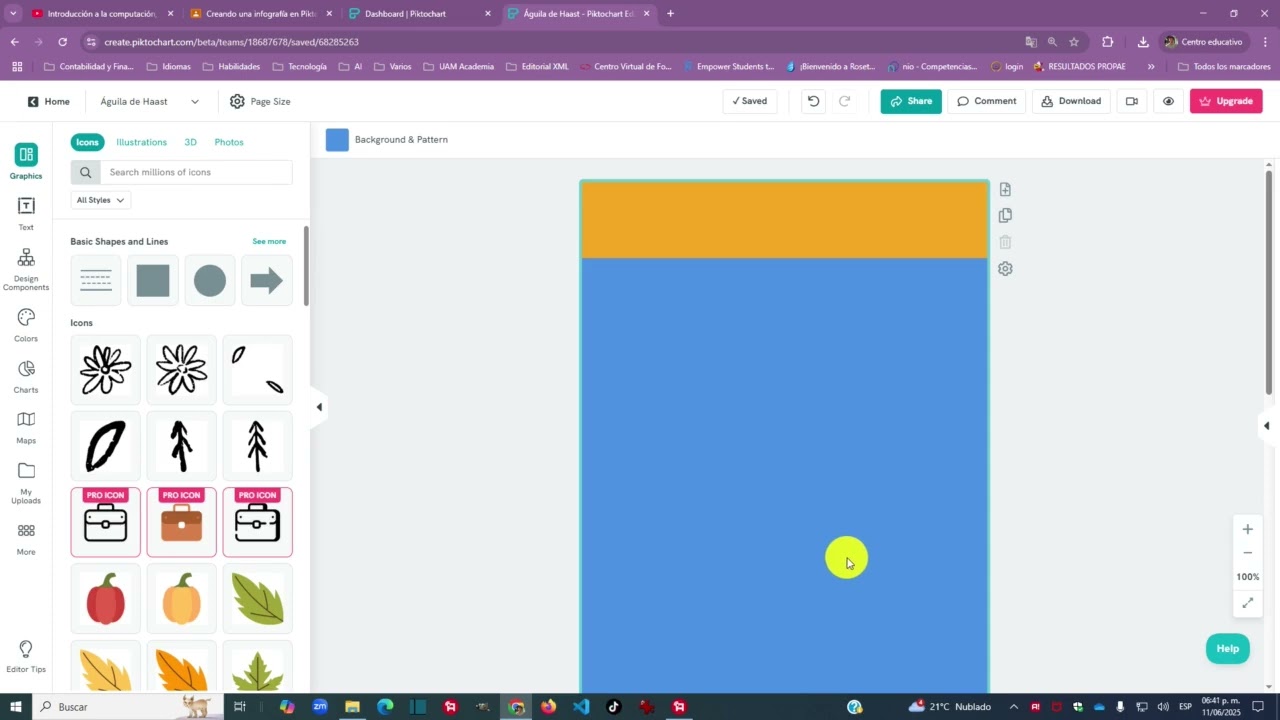This screenshot has width=1280, height=720.
Task: Zoom in with the plus button
Action: point(1247,529)
